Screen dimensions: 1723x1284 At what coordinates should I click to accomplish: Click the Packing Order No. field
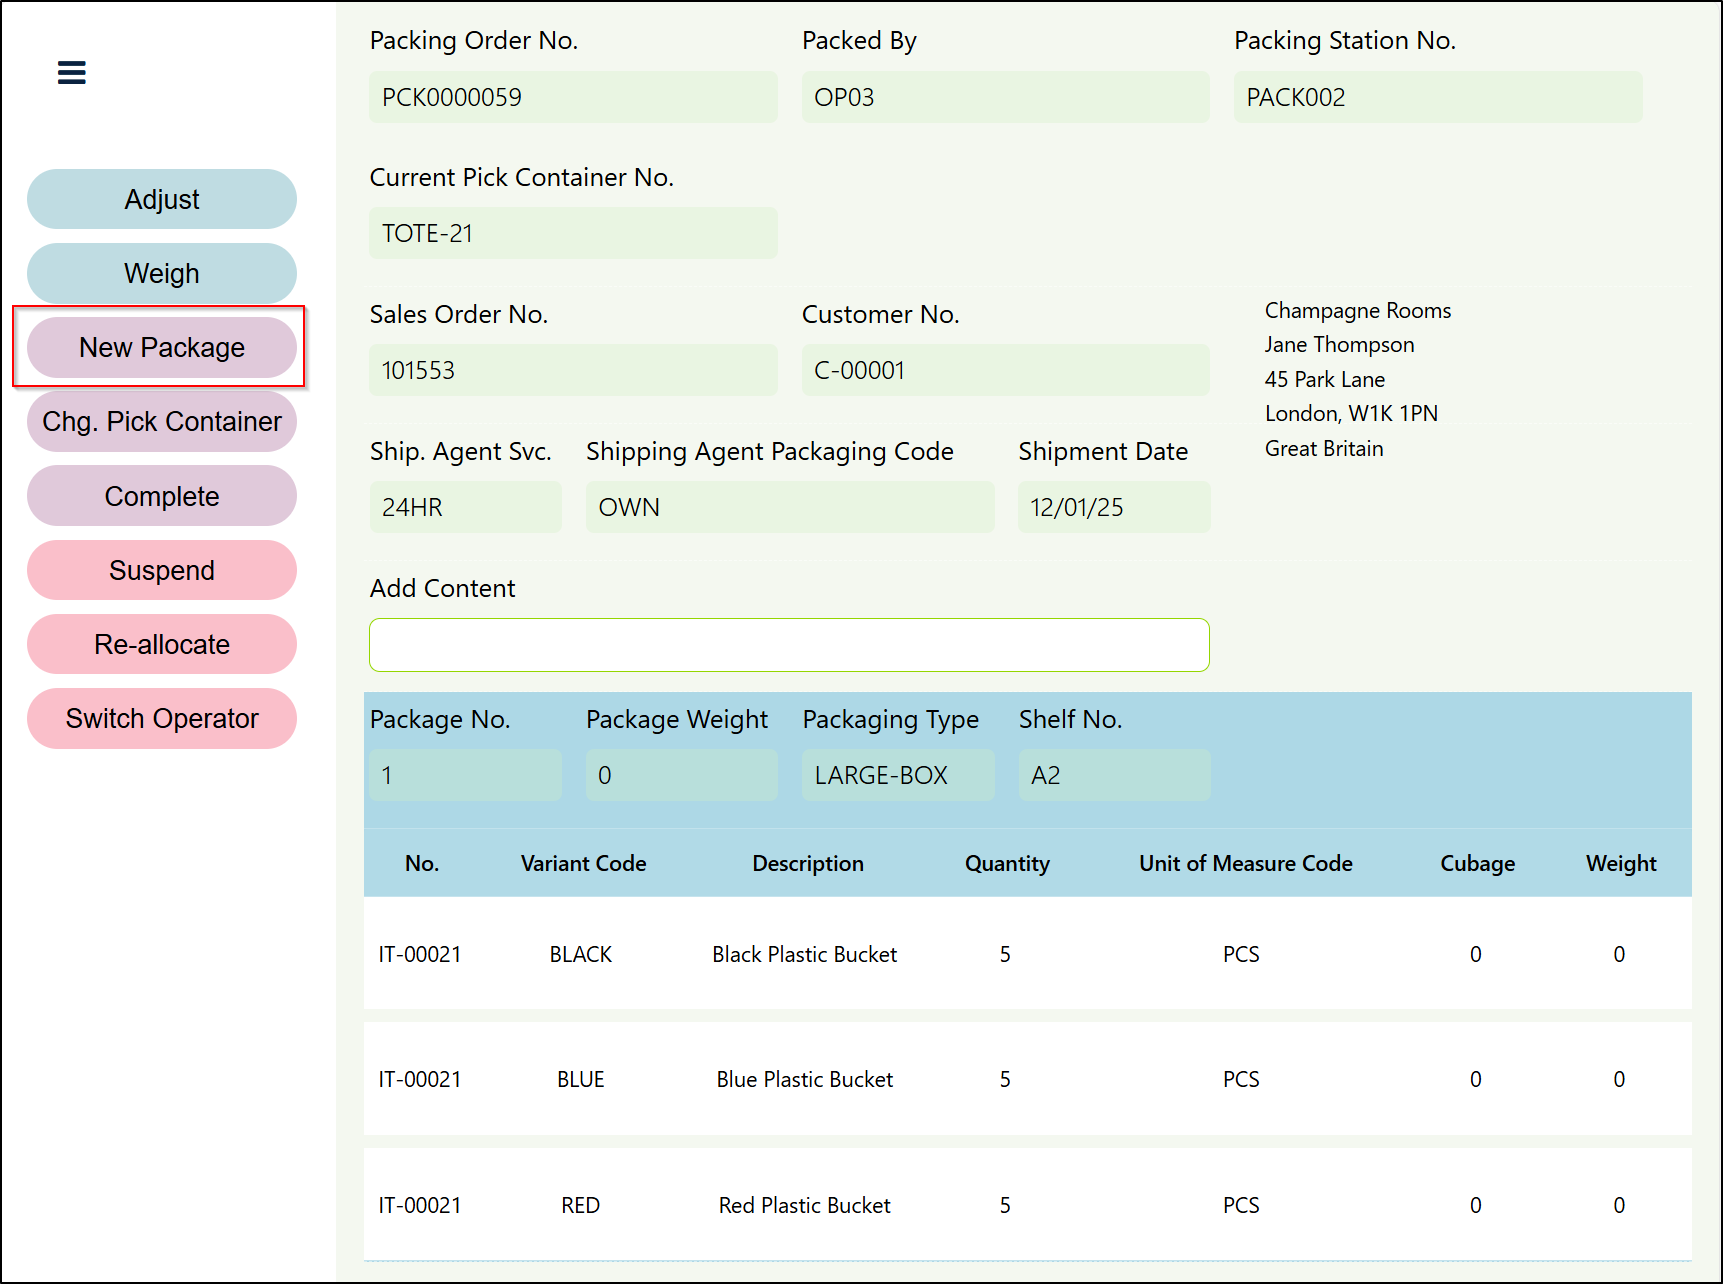click(x=572, y=97)
